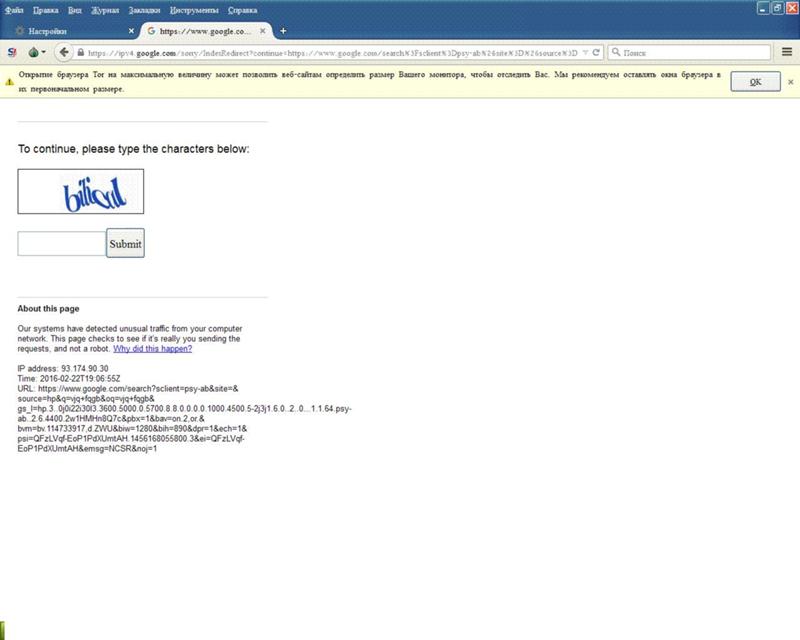800x640 pixels.
Task: Click OK in the Tor warning bar
Action: (756, 82)
